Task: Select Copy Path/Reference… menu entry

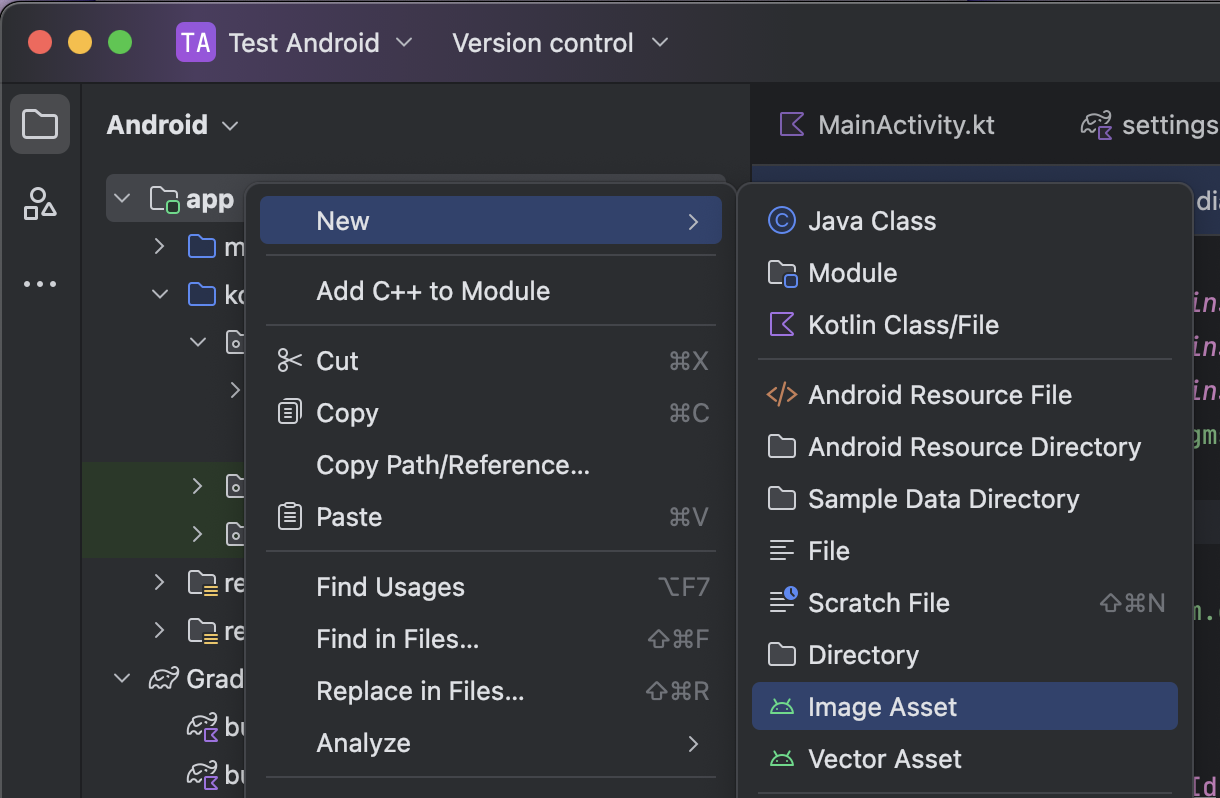Action: (491, 465)
